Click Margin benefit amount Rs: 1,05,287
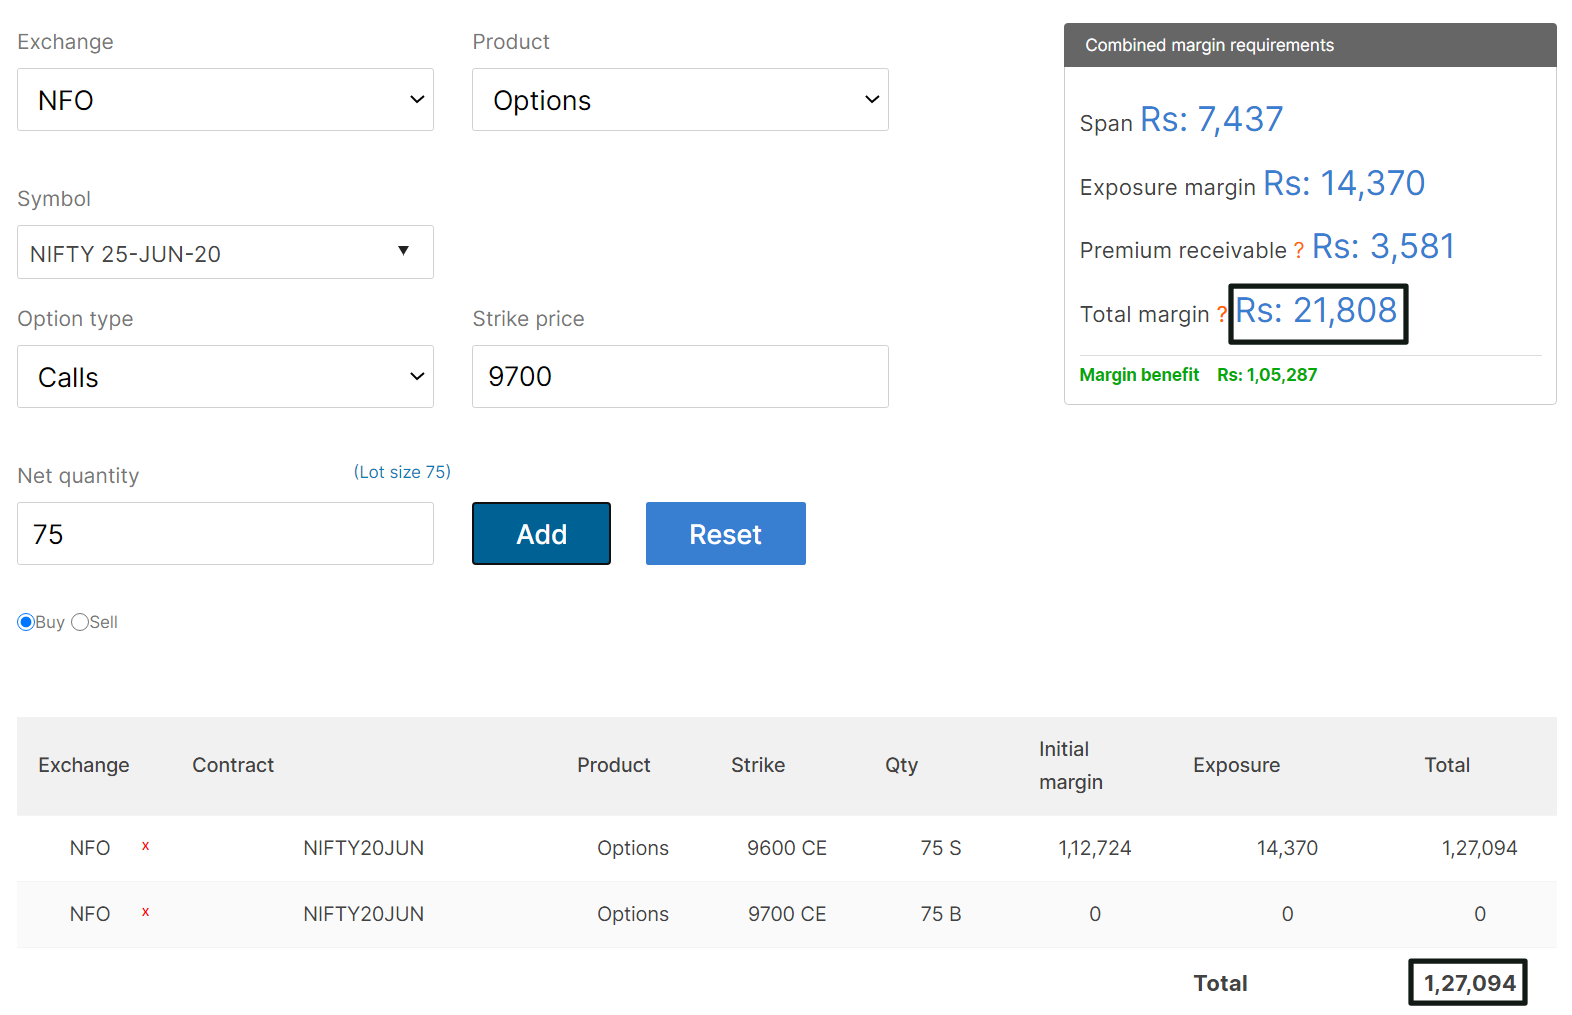This screenshot has width=1572, height=1015. (1267, 375)
